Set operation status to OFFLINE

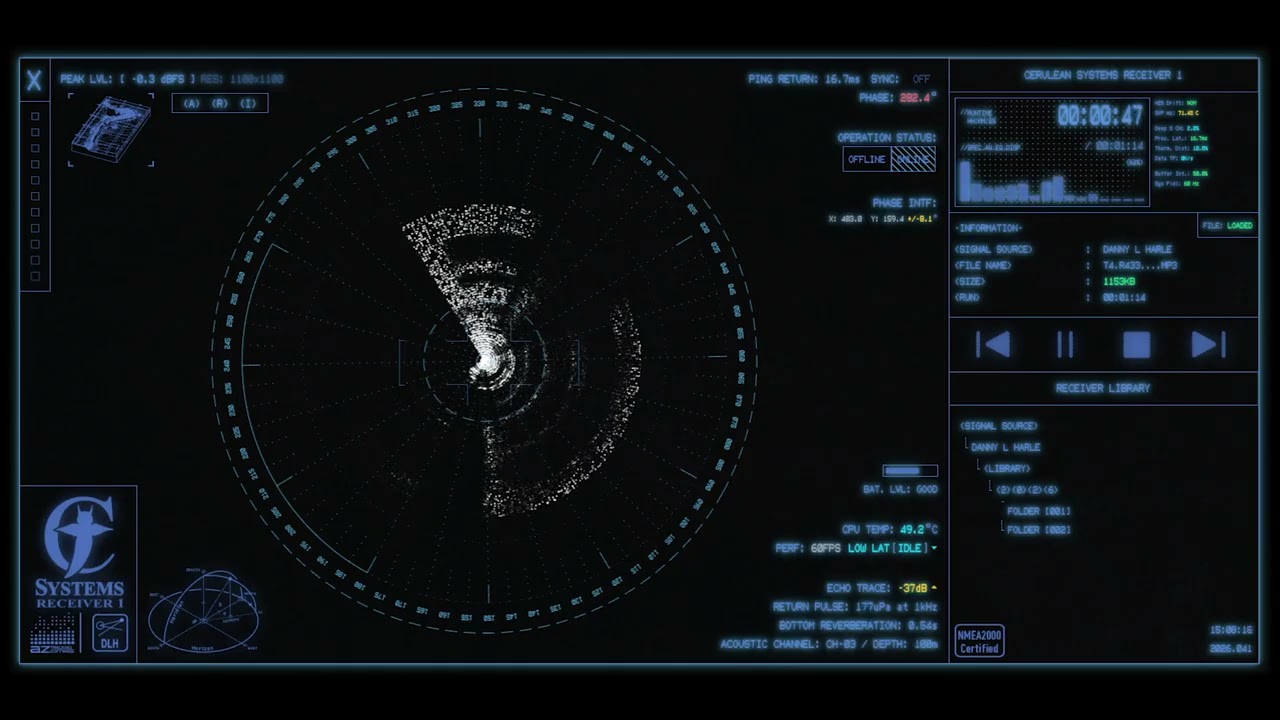point(866,159)
